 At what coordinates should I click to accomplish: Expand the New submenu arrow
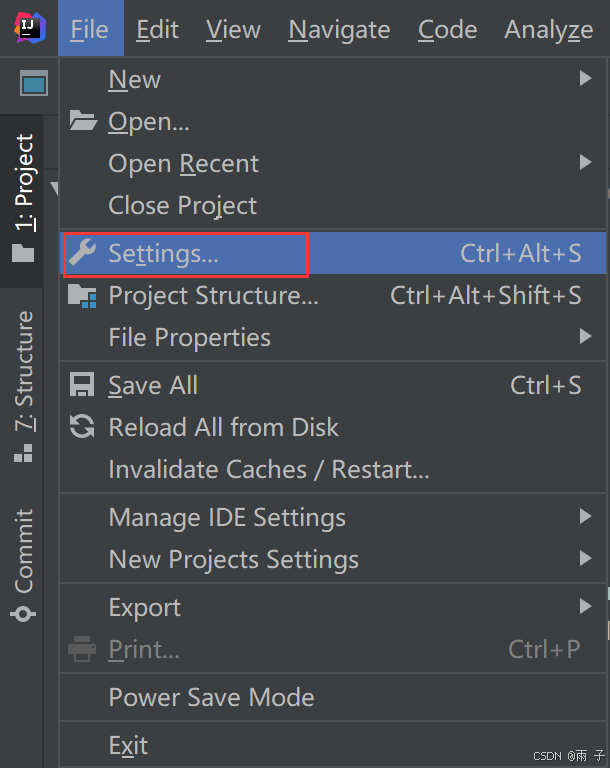tap(586, 78)
